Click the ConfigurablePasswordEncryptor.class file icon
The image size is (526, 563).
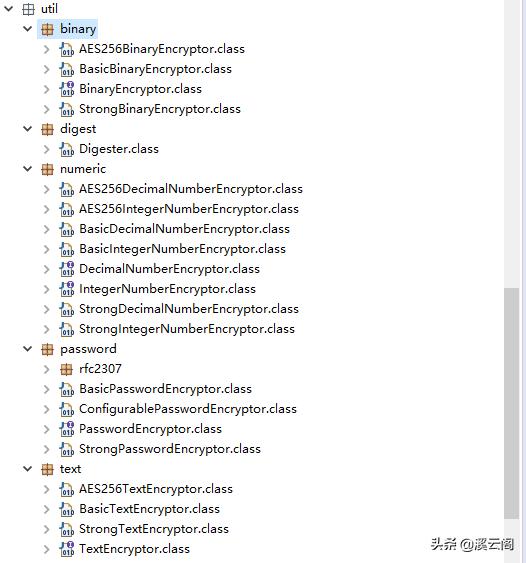tap(67, 409)
